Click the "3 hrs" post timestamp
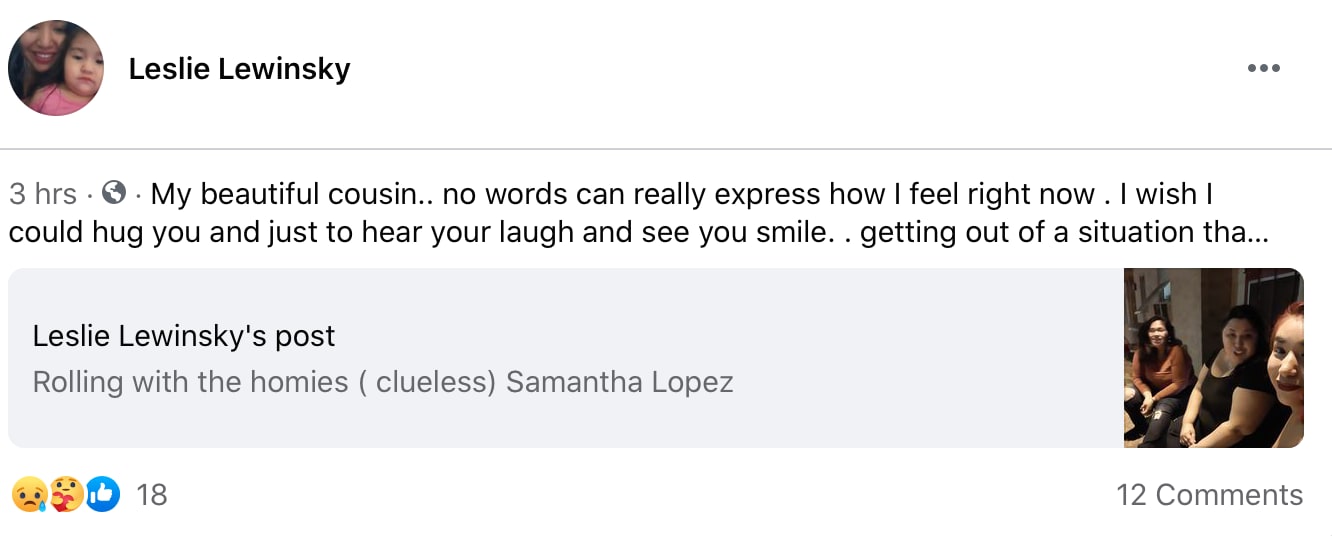The image size is (1332, 536). [42, 193]
